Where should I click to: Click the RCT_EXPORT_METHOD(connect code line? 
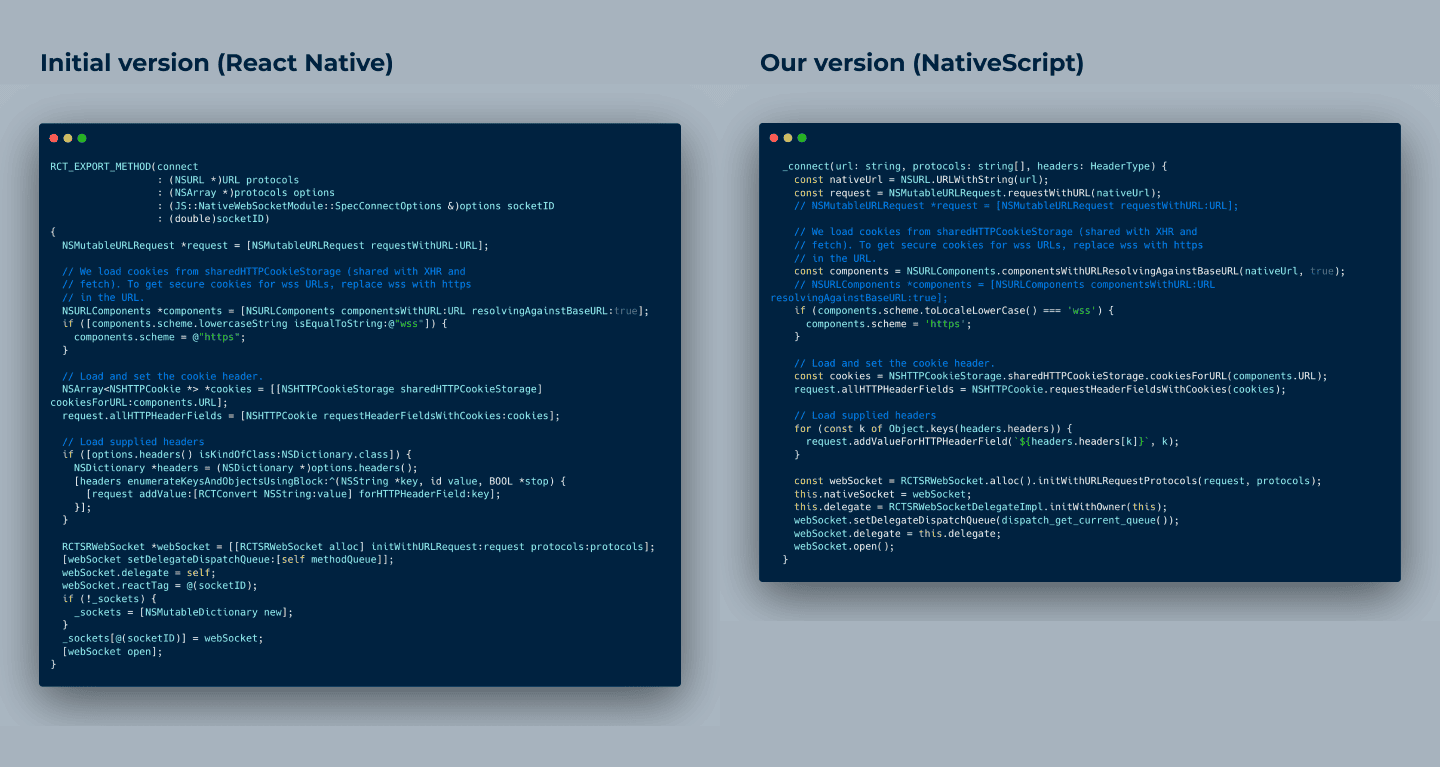[124, 167]
